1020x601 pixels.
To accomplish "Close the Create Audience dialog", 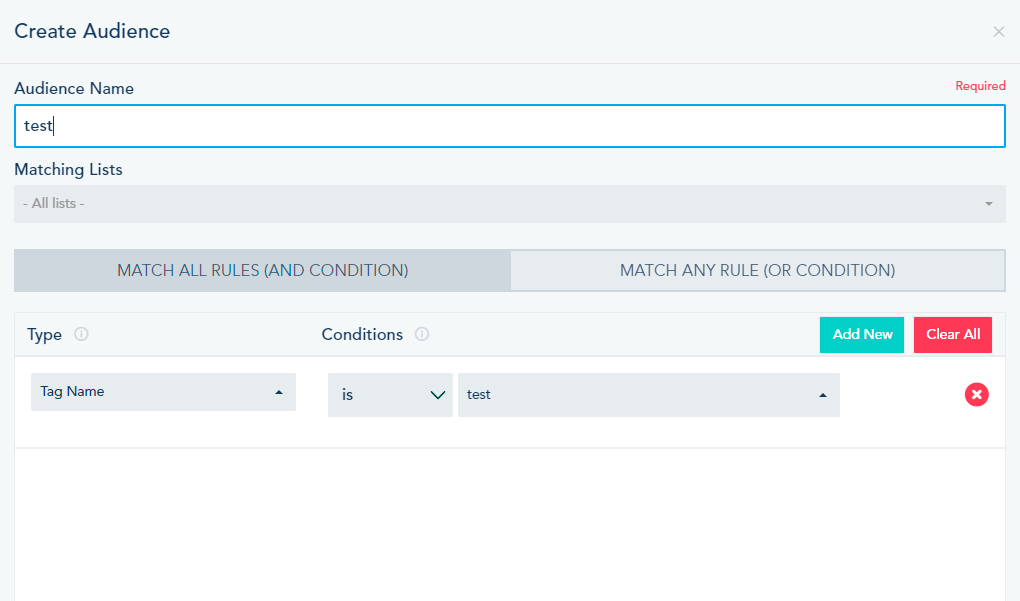I will pyautogui.click(x=999, y=32).
